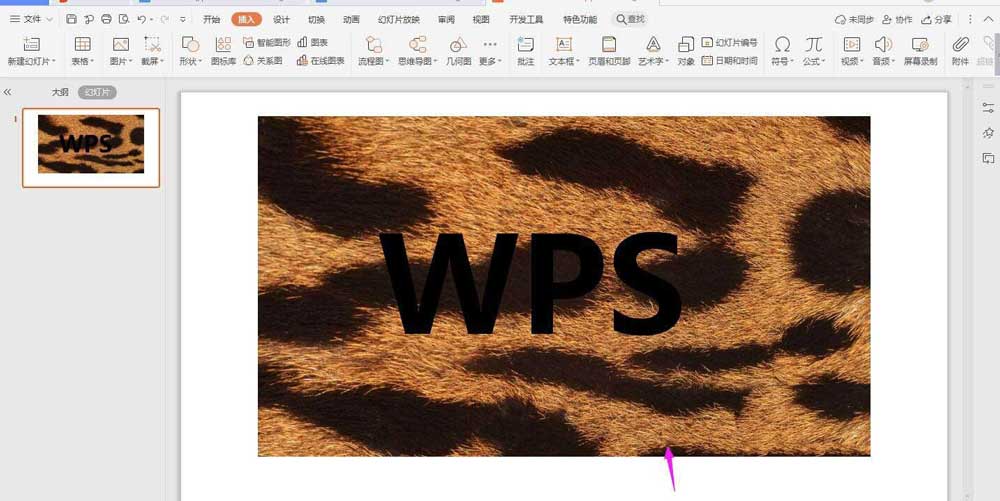1000x501 pixels.
Task: Expand the 艺术字 dropdown label
Action: (653, 61)
